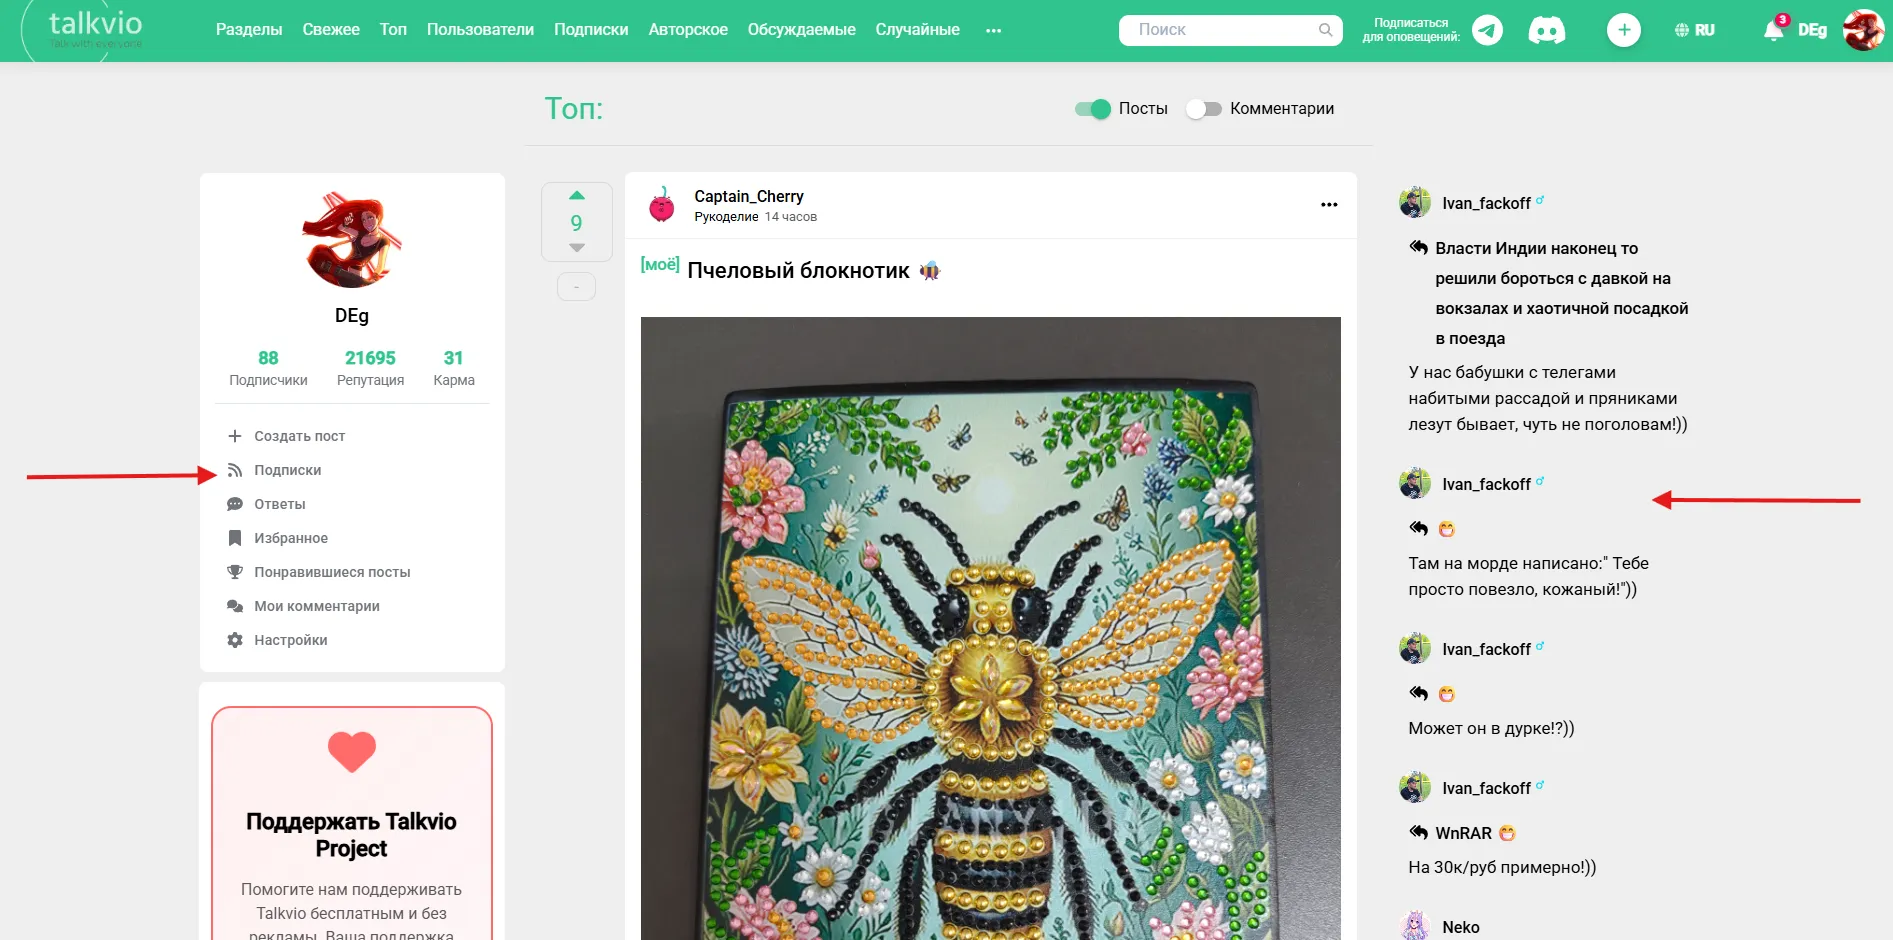Toggle the Посты switch
Image resolution: width=1893 pixels, height=940 pixels.
click(1093, 109)
